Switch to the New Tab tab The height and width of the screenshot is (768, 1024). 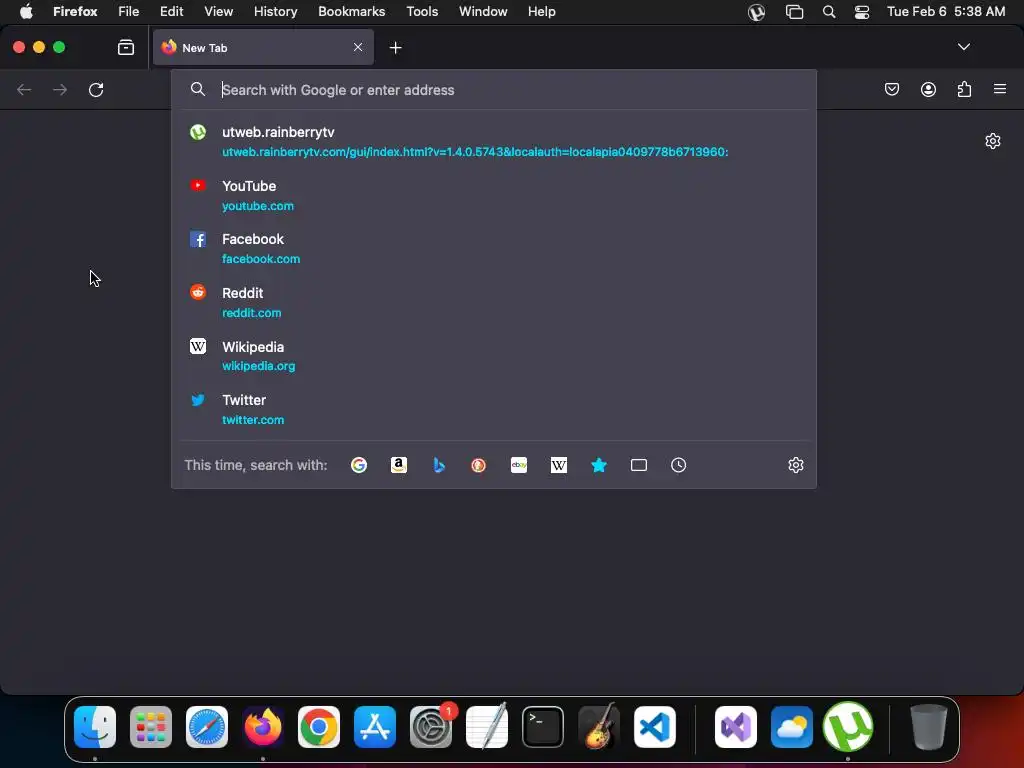tap(263, 47)
